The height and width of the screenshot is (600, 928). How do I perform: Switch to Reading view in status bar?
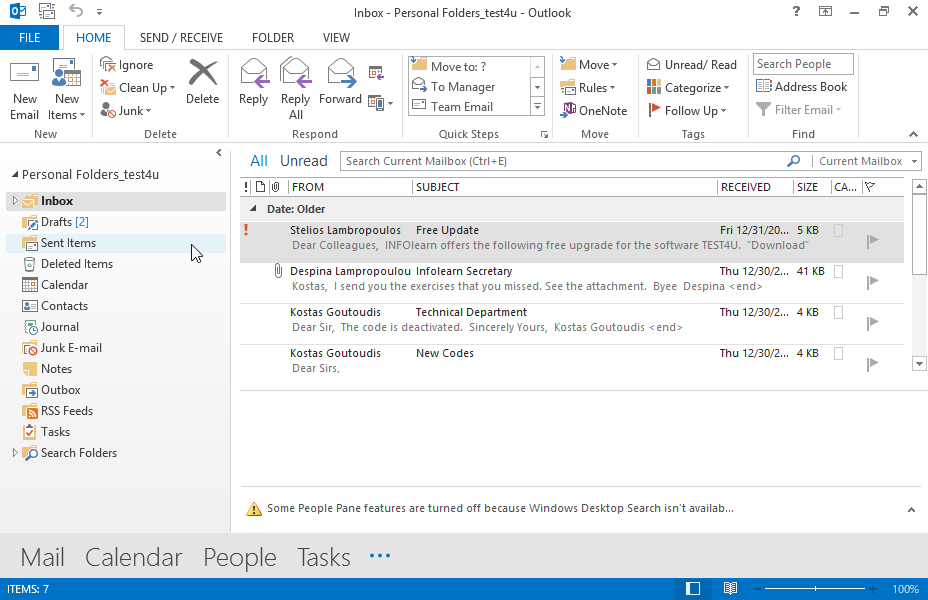[730, 589]
